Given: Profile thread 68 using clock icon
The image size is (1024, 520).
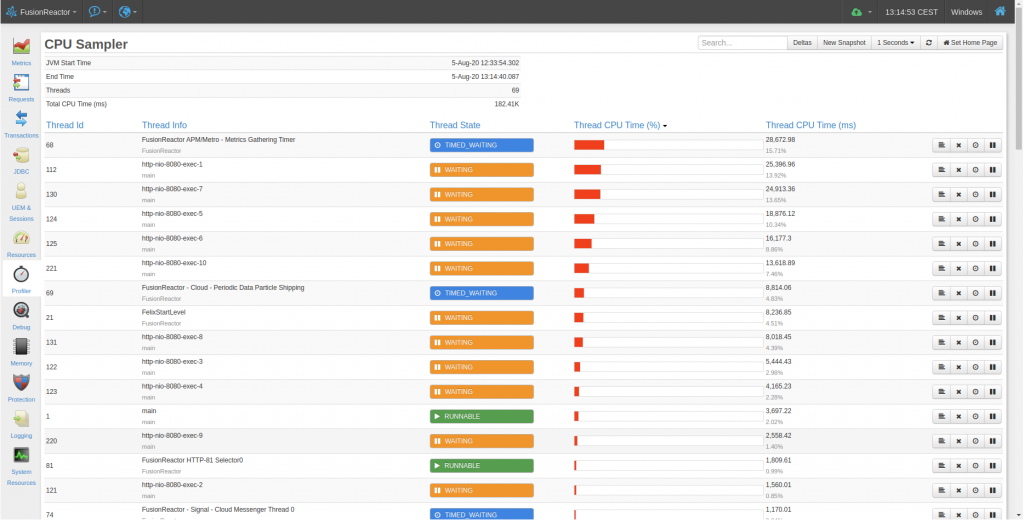Looking at the screenshot, I should [976, 145].
